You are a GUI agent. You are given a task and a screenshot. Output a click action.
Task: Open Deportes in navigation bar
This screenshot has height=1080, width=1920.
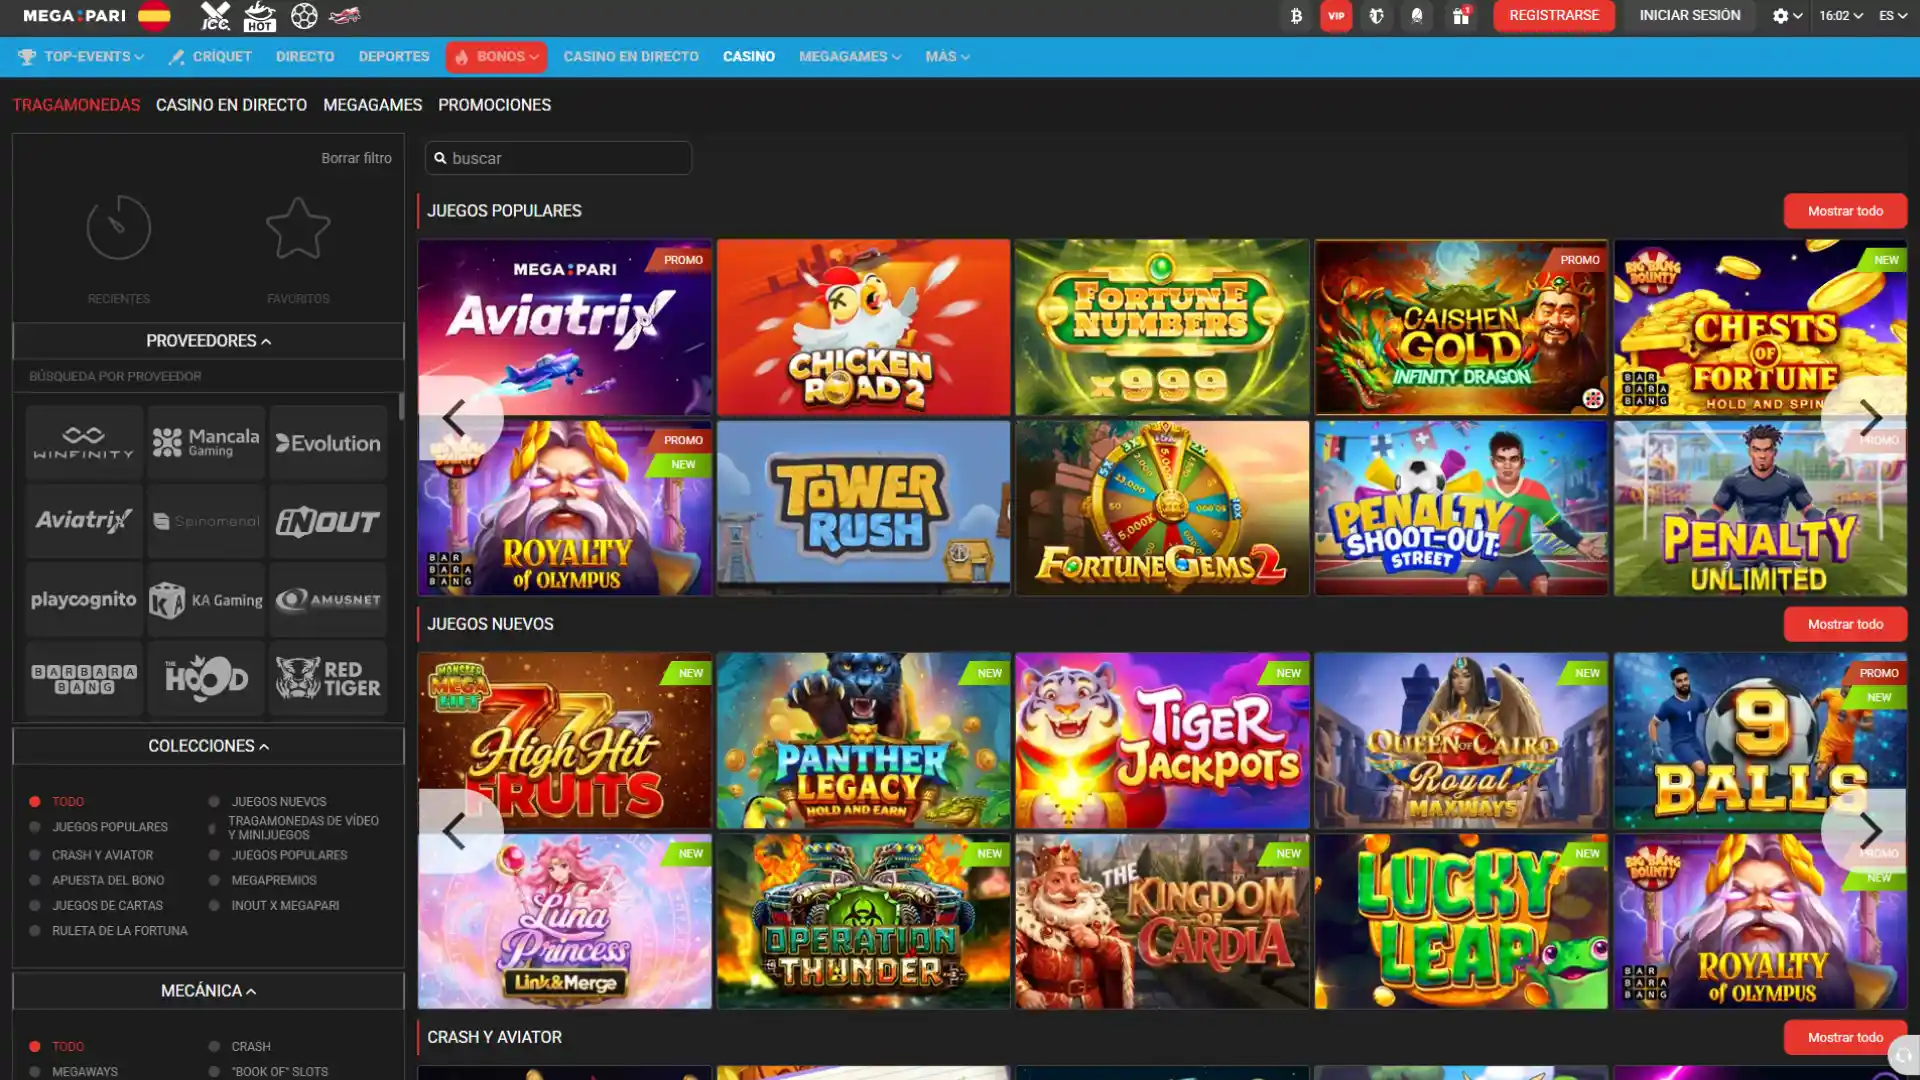click(394, 57)
